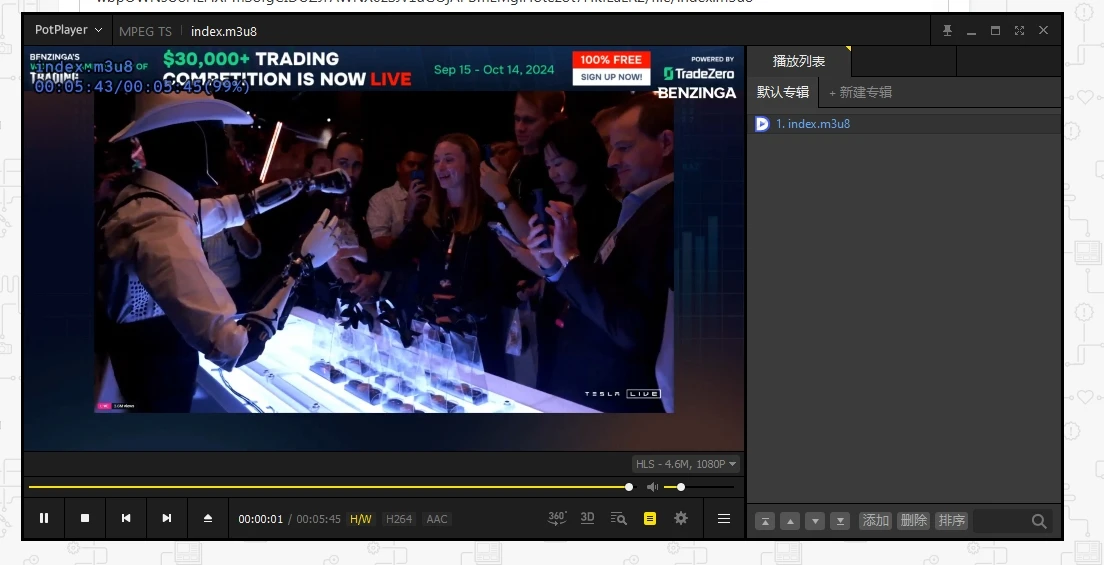Viewport: 1104px width, 565px height.
Task: Select index.m3u8 in the playlist
Action: [818, 124]
